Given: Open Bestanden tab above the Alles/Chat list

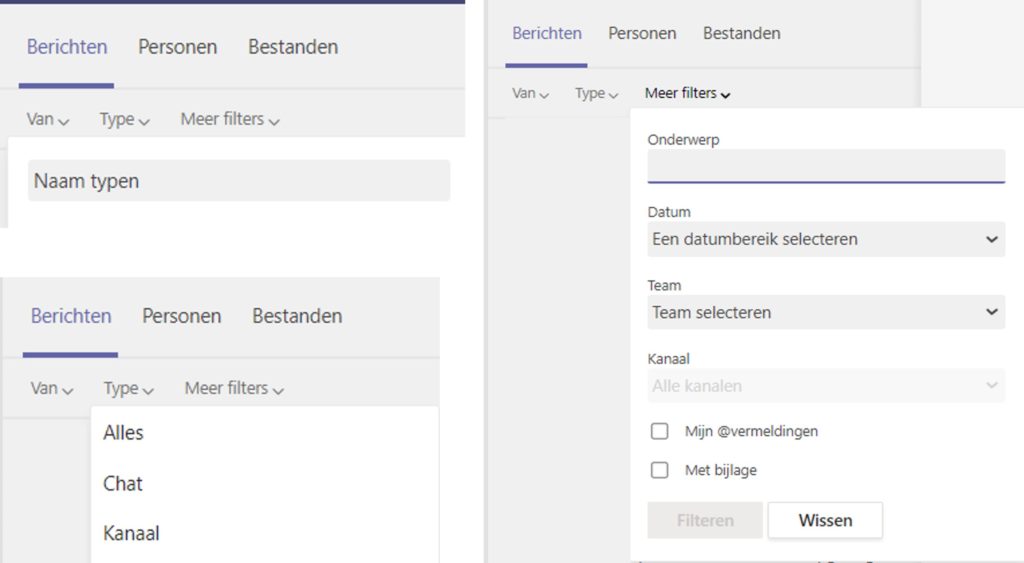Looking at the screenshot, I should coord(297,316).
